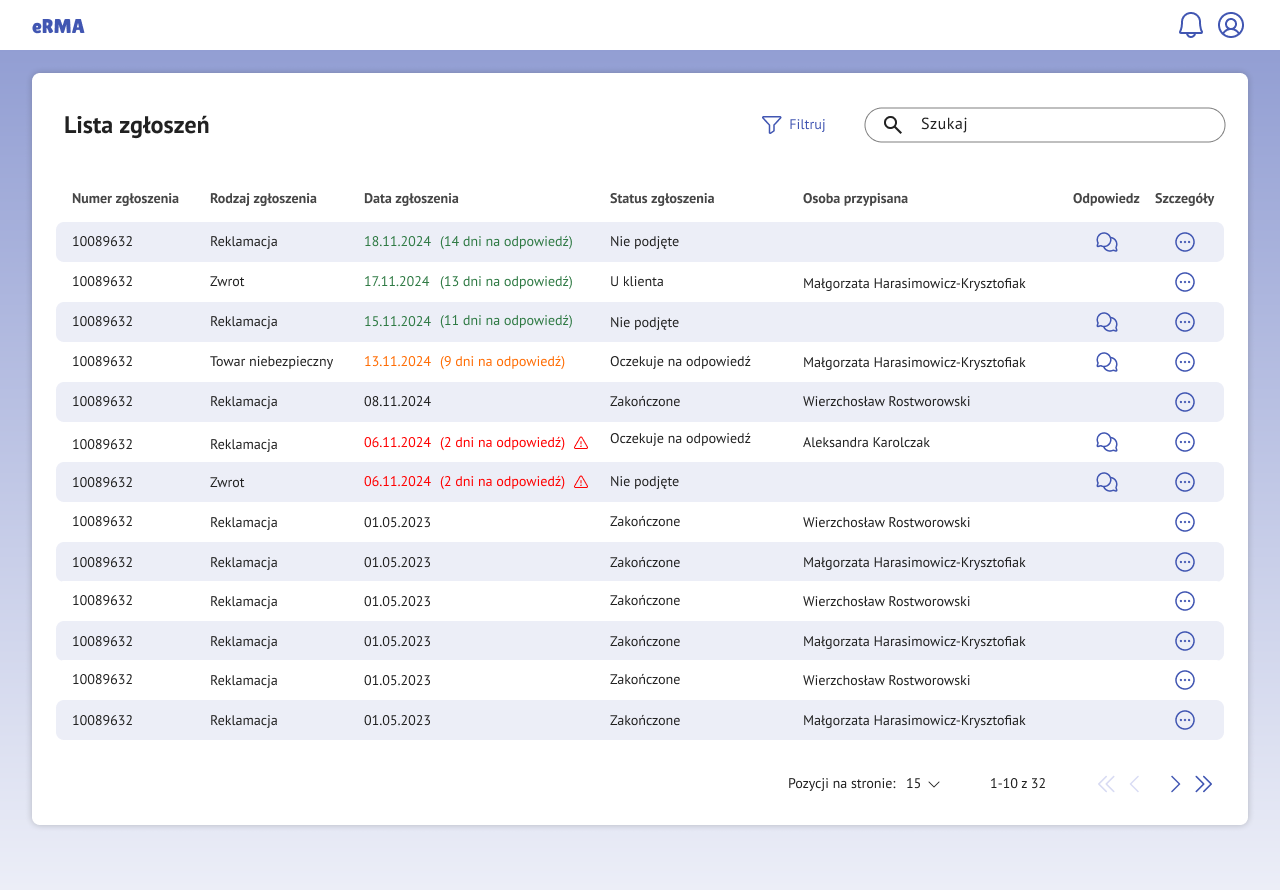Go to the next page of results

(x=1175, y=784)
